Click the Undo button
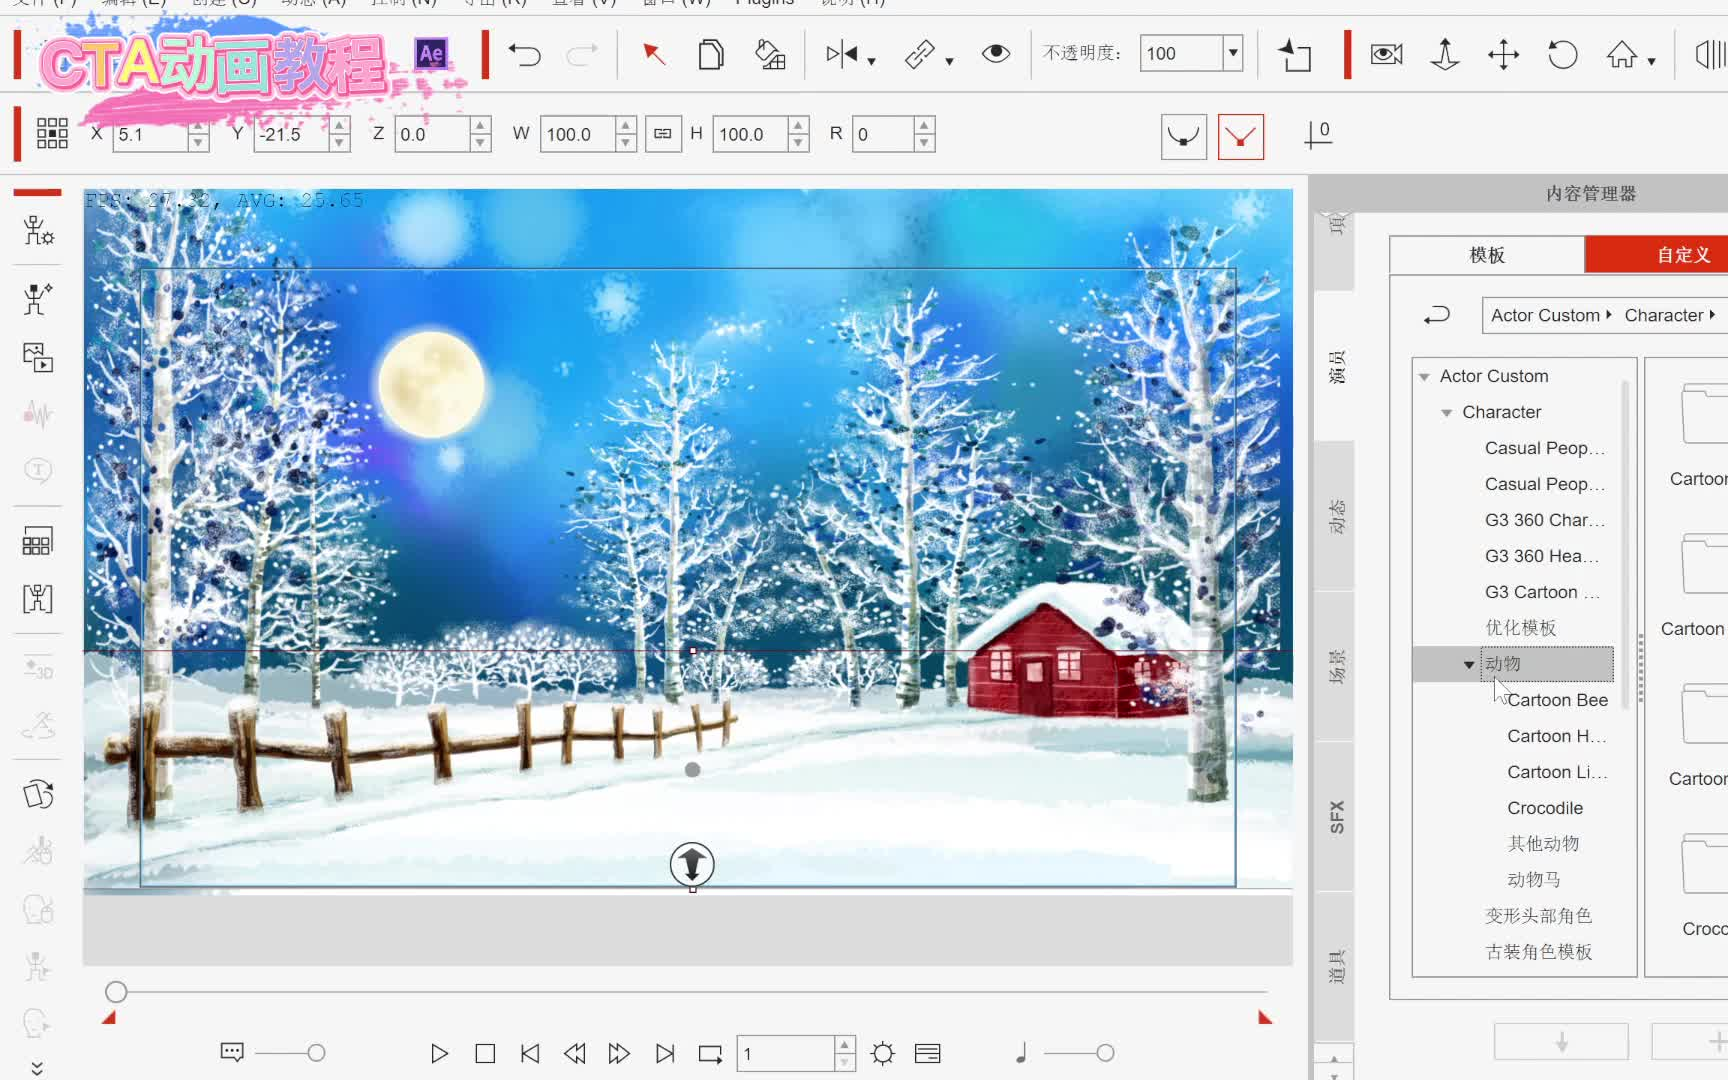 click(x=525, y=55)
